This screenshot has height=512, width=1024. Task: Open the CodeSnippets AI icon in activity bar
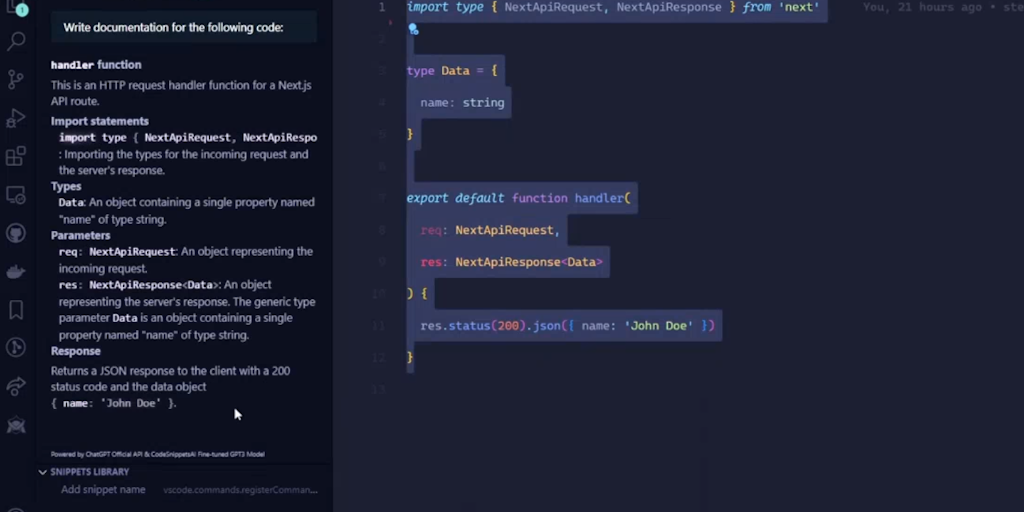[16, 425]
